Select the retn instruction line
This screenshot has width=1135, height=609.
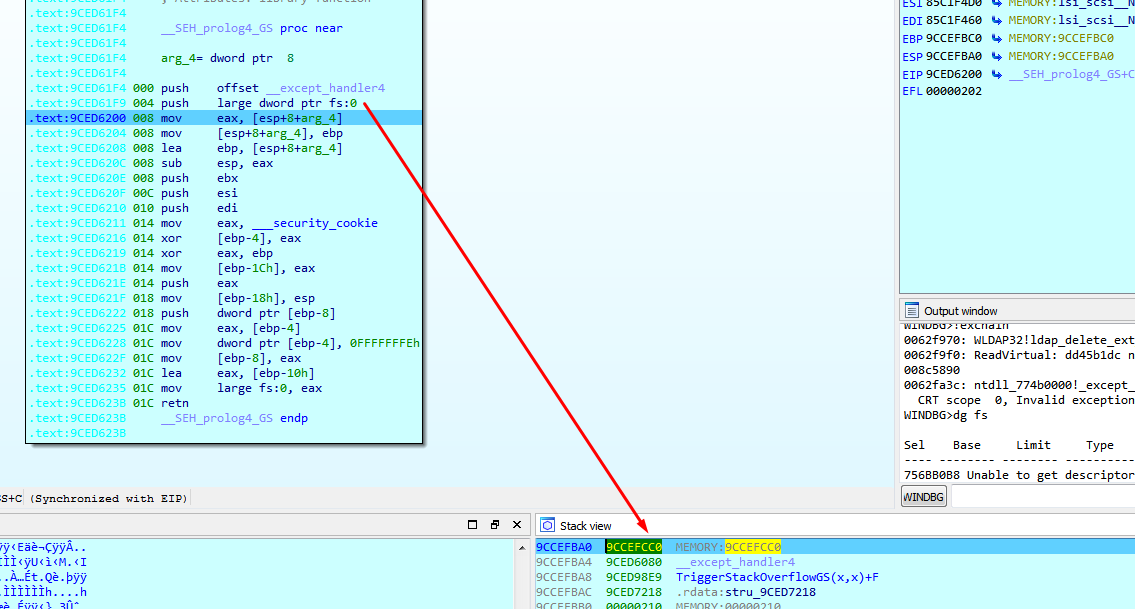176,403
